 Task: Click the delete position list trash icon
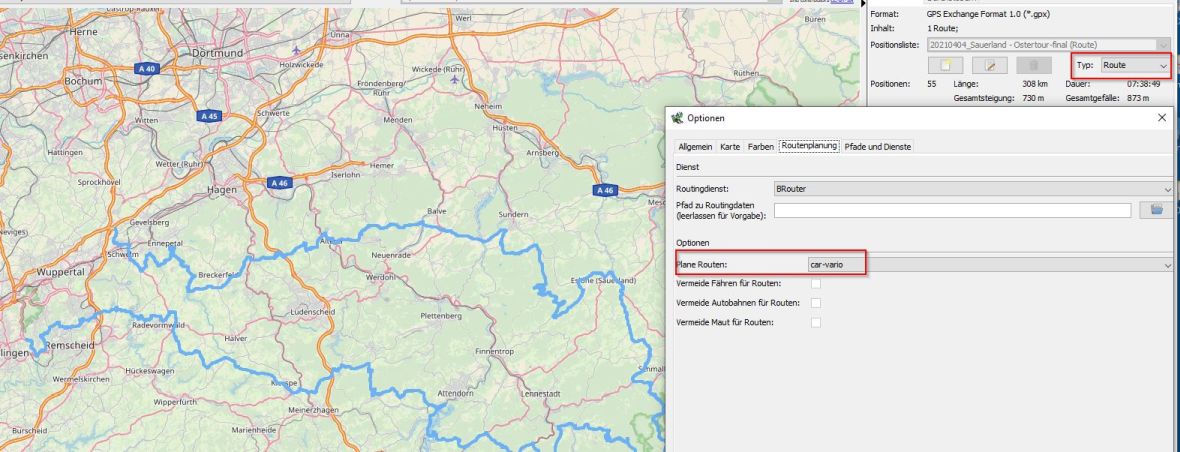(1034, 65)
